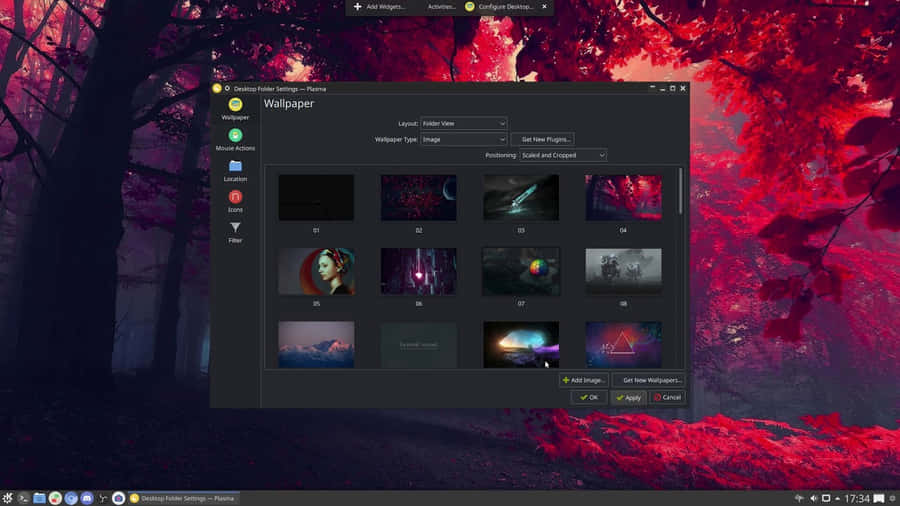This screenshot has height=506, width=900.
Task: Open the Icons settings section
Action: 235,201
